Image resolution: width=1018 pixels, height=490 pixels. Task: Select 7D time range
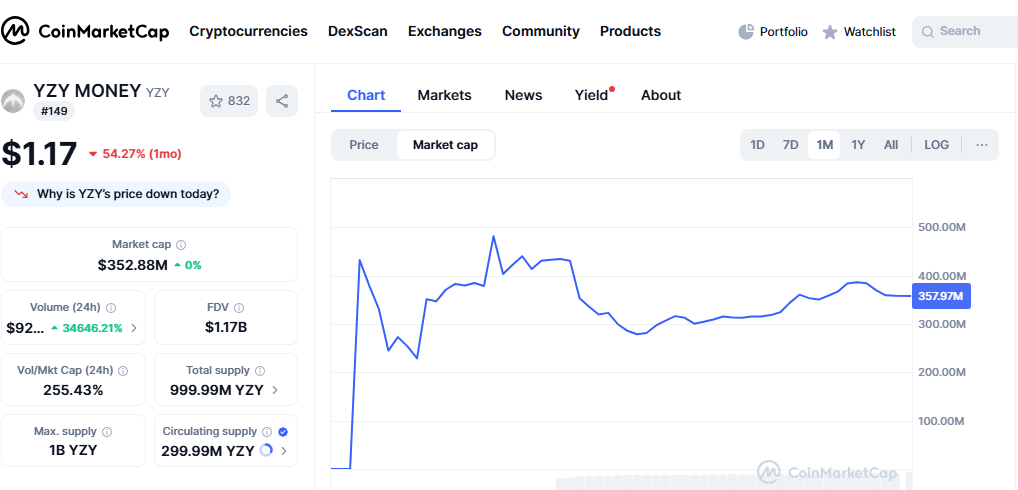pos(790,145)
